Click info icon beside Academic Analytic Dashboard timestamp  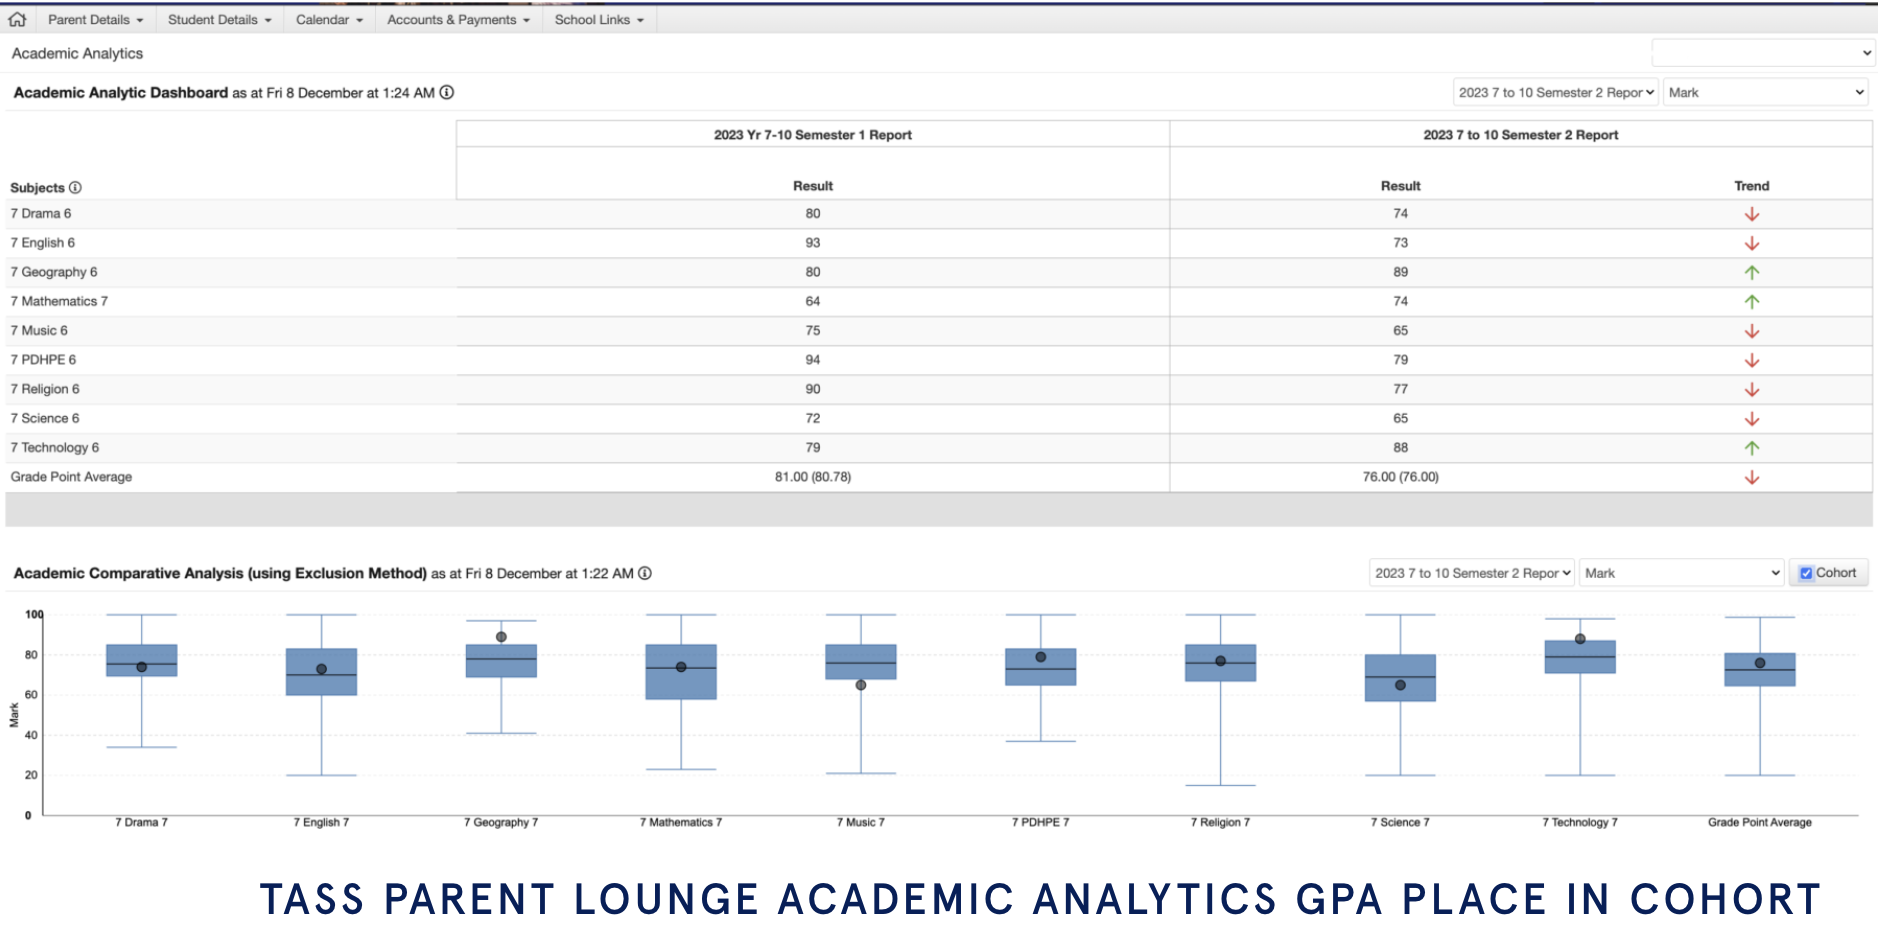(447, 92)
